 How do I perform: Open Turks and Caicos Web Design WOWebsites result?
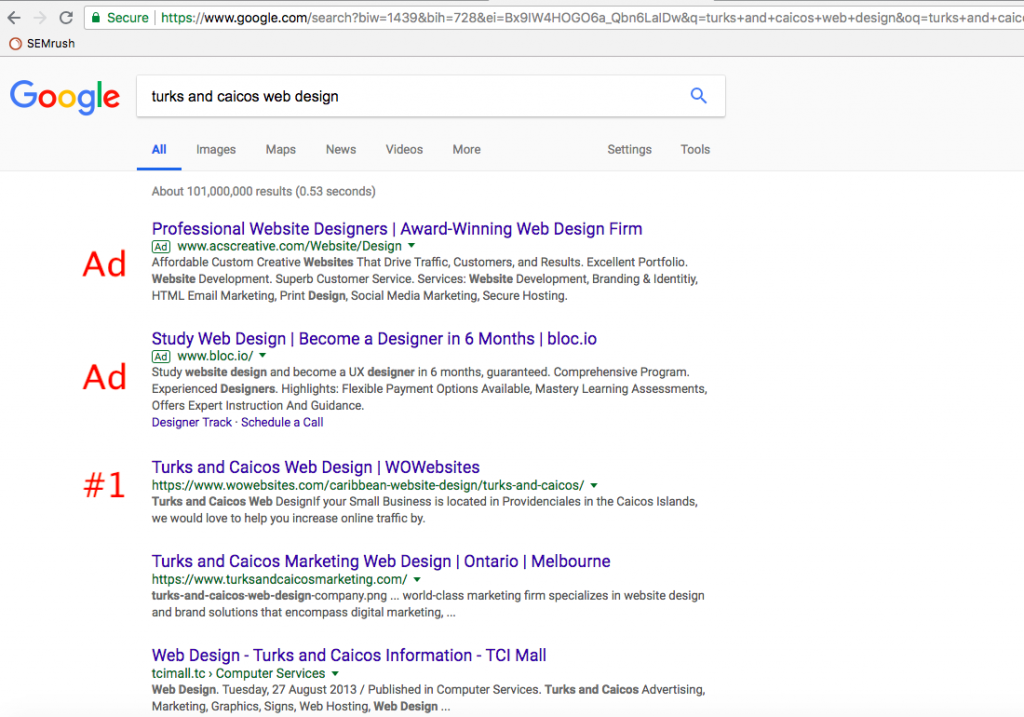click(315, 468)
